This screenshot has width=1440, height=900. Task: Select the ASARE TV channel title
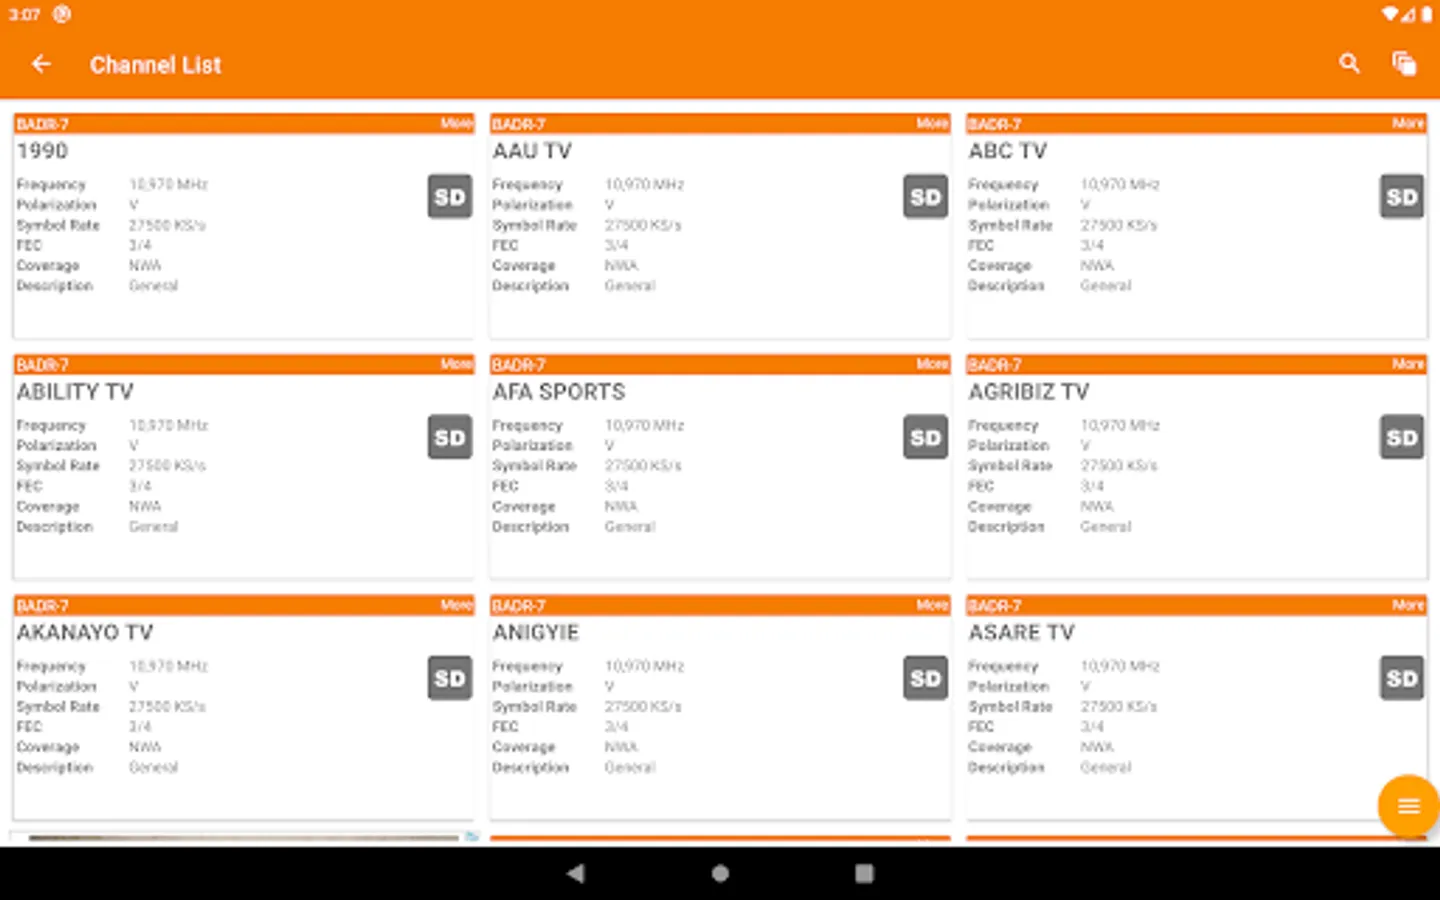point(1021,633)
